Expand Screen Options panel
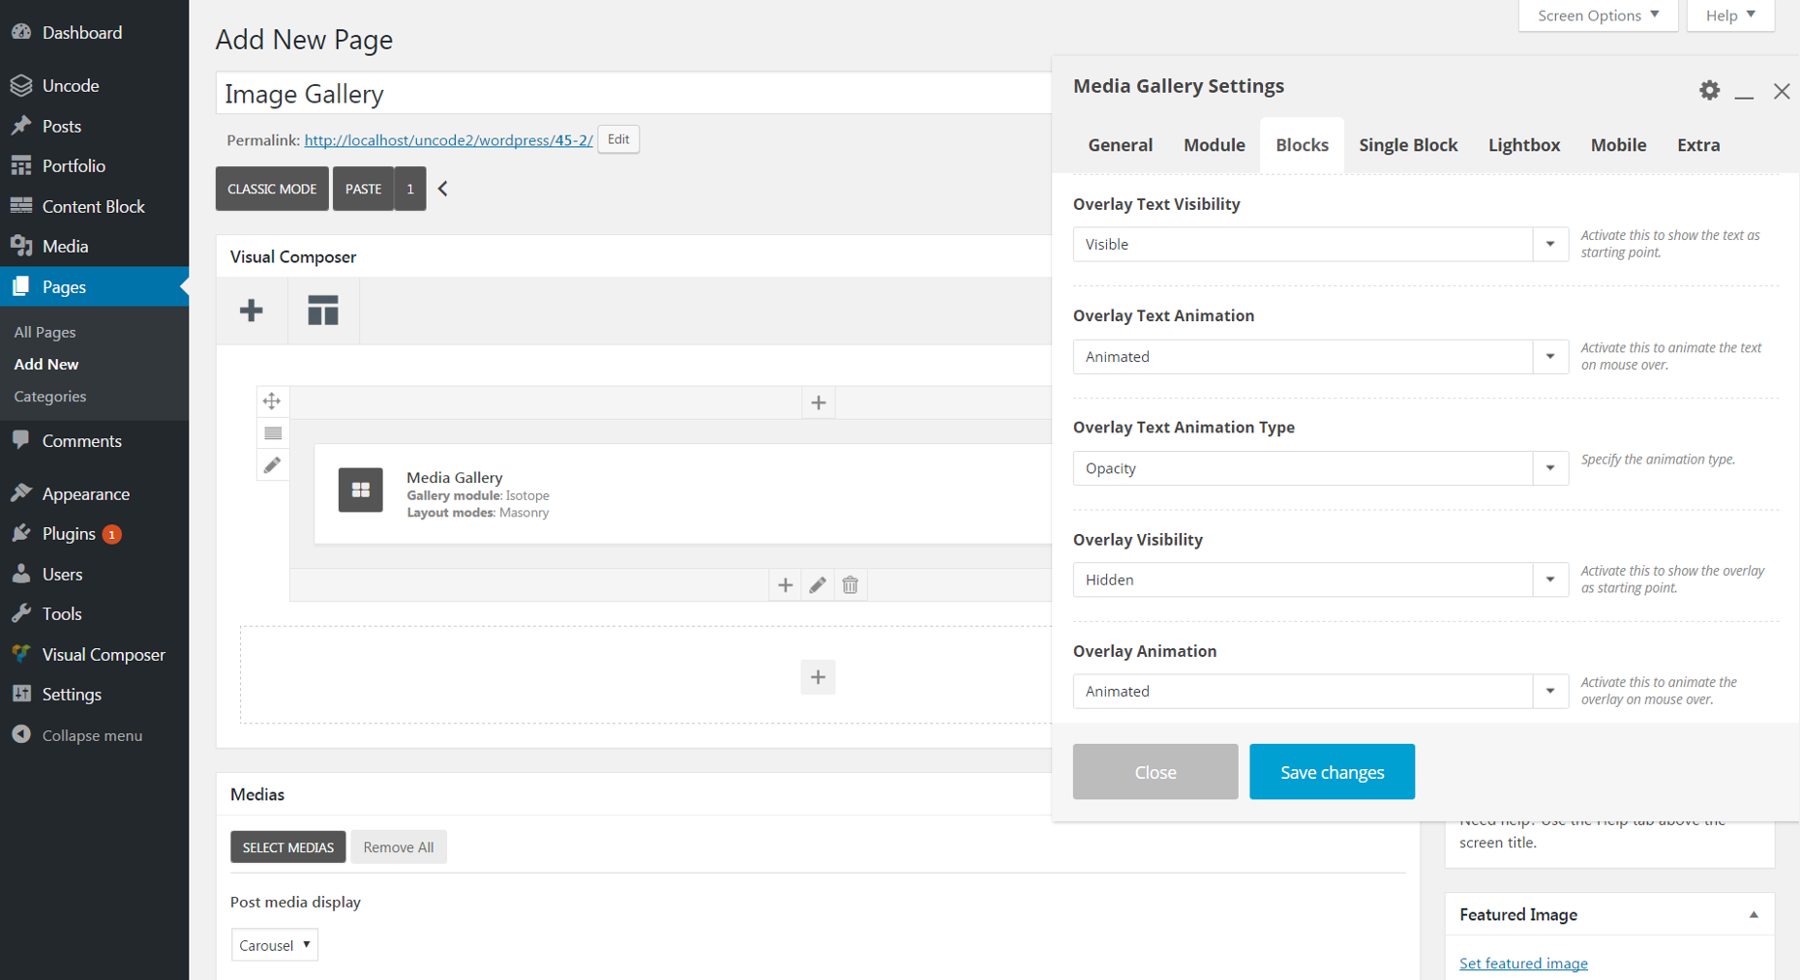1800x980 pixels. pos(1598,15)
